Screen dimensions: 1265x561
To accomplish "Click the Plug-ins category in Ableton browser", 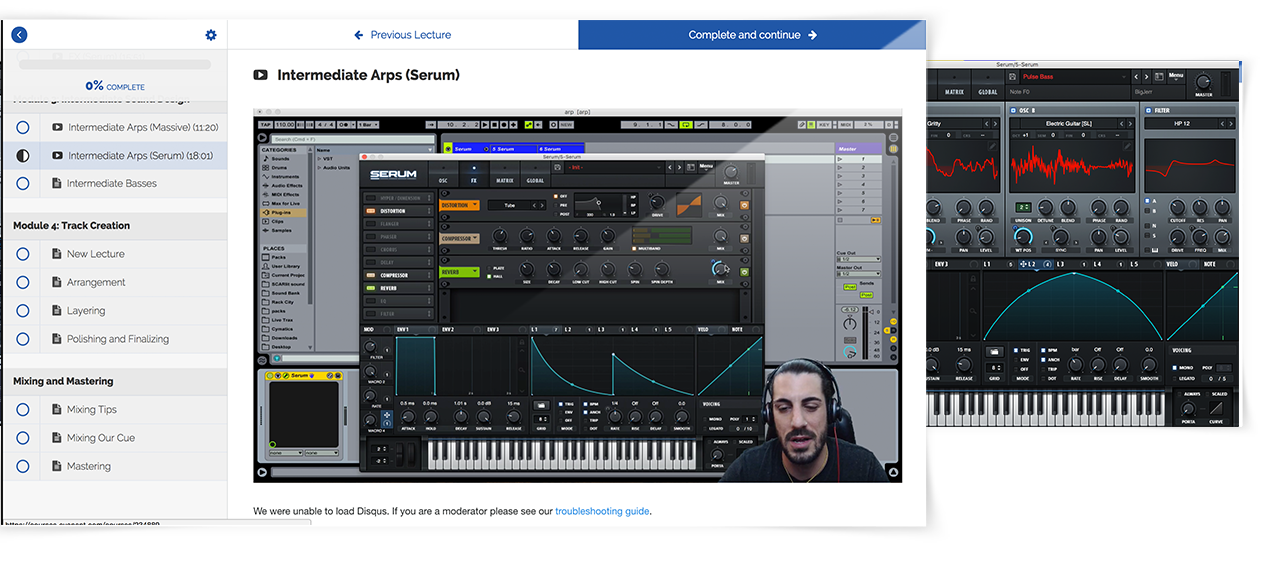I will tap(284, 213).
